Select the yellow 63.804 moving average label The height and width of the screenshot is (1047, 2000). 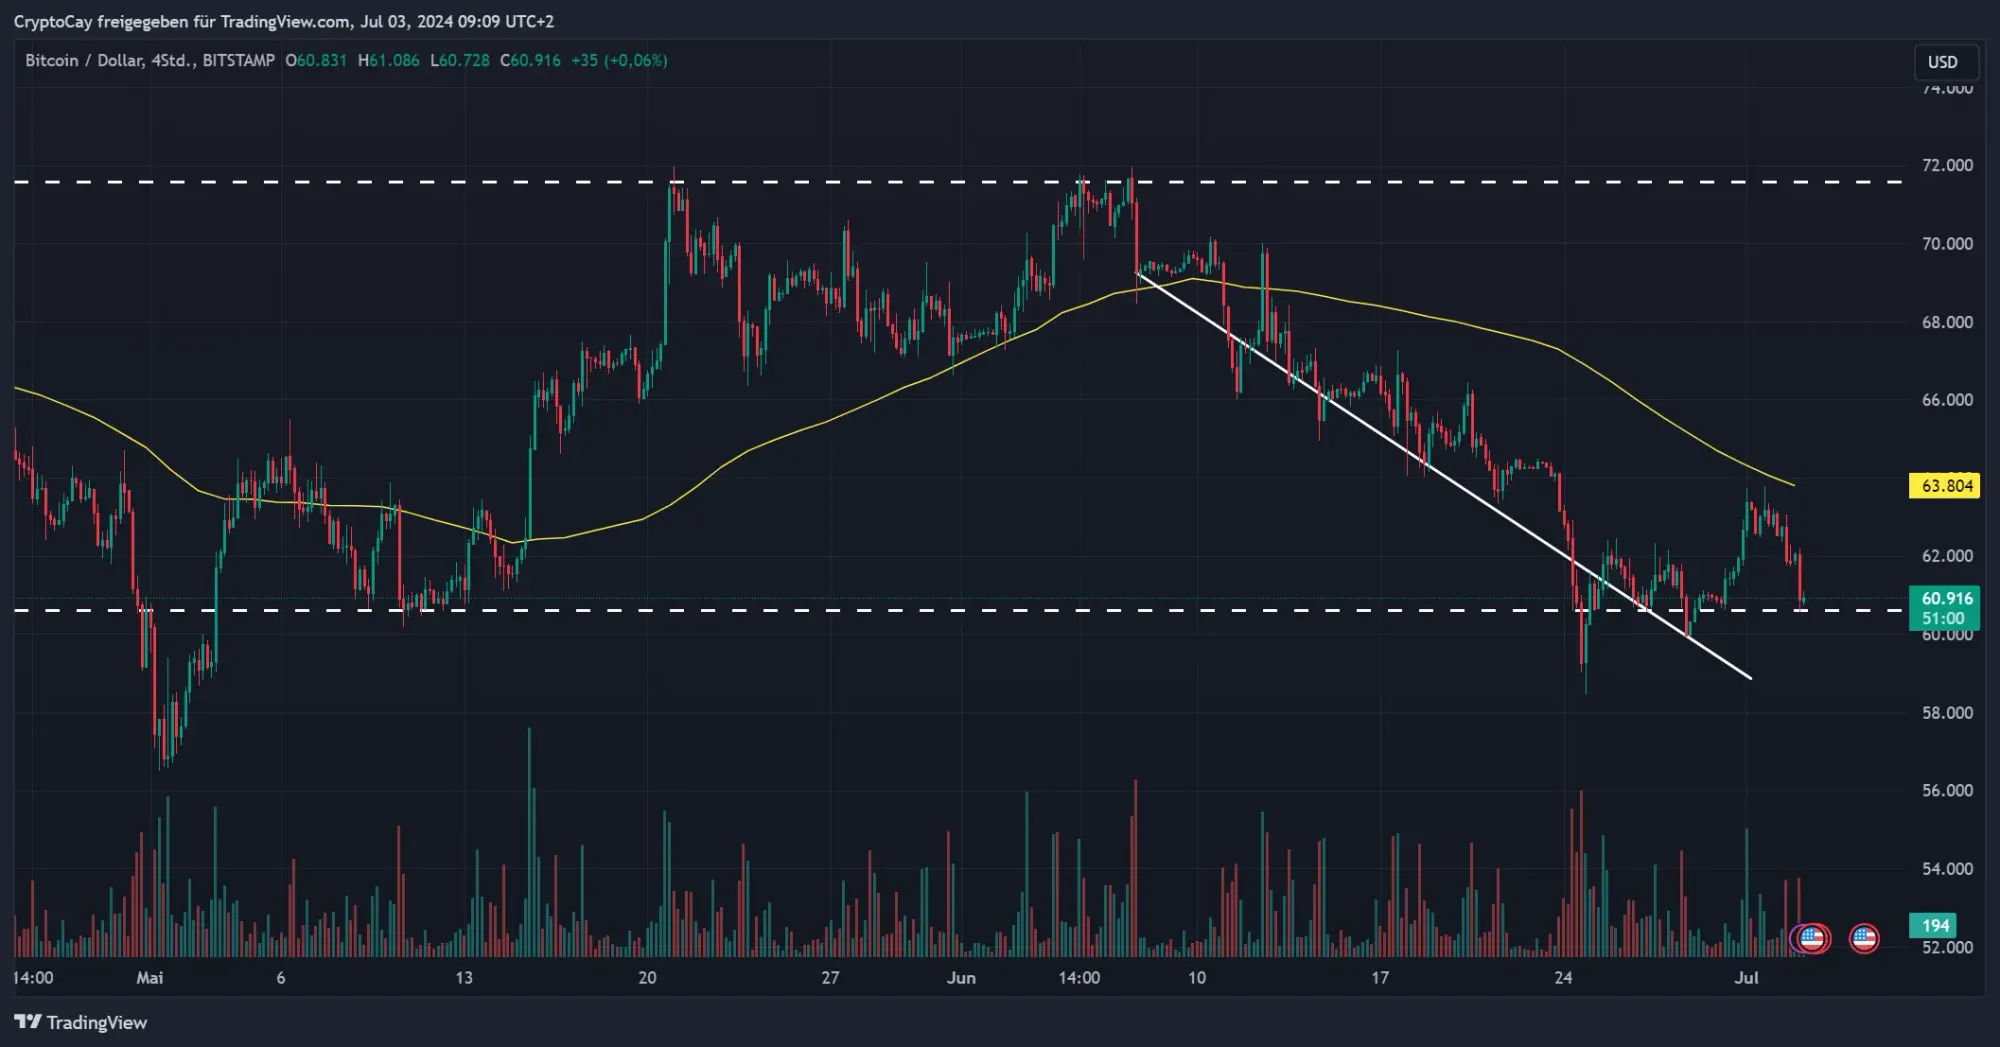1945,486
